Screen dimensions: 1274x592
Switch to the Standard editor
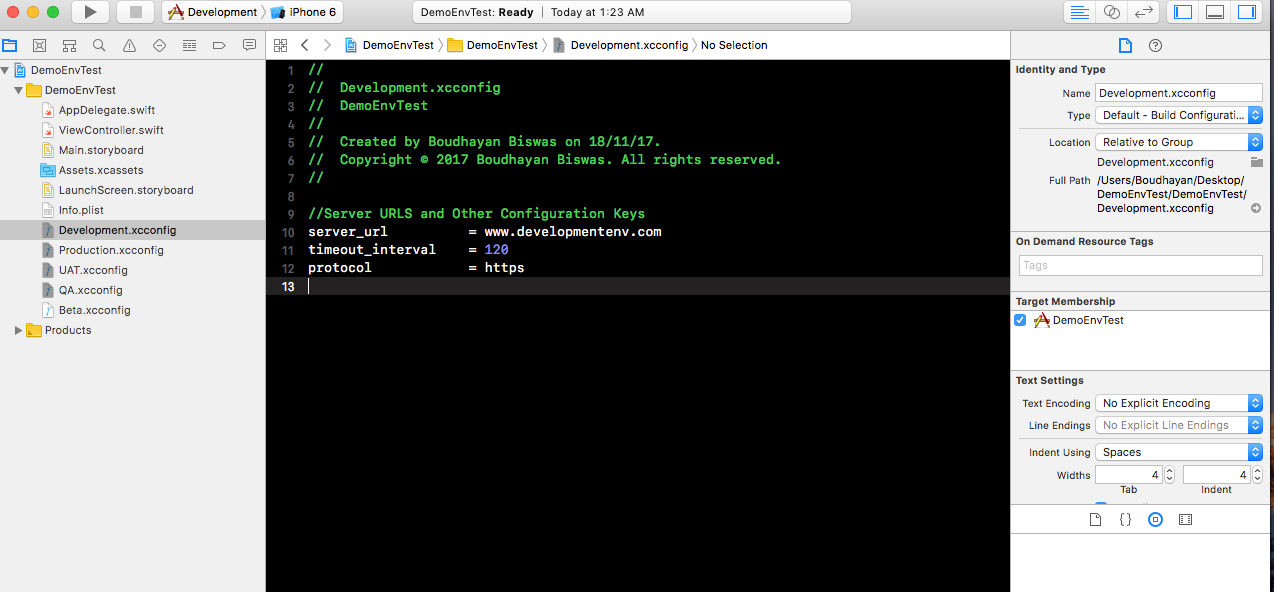1080,12
